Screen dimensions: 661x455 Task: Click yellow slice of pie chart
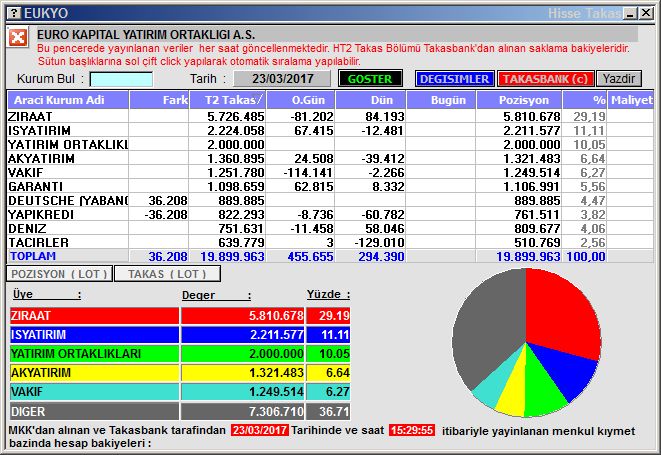point(515,392)
